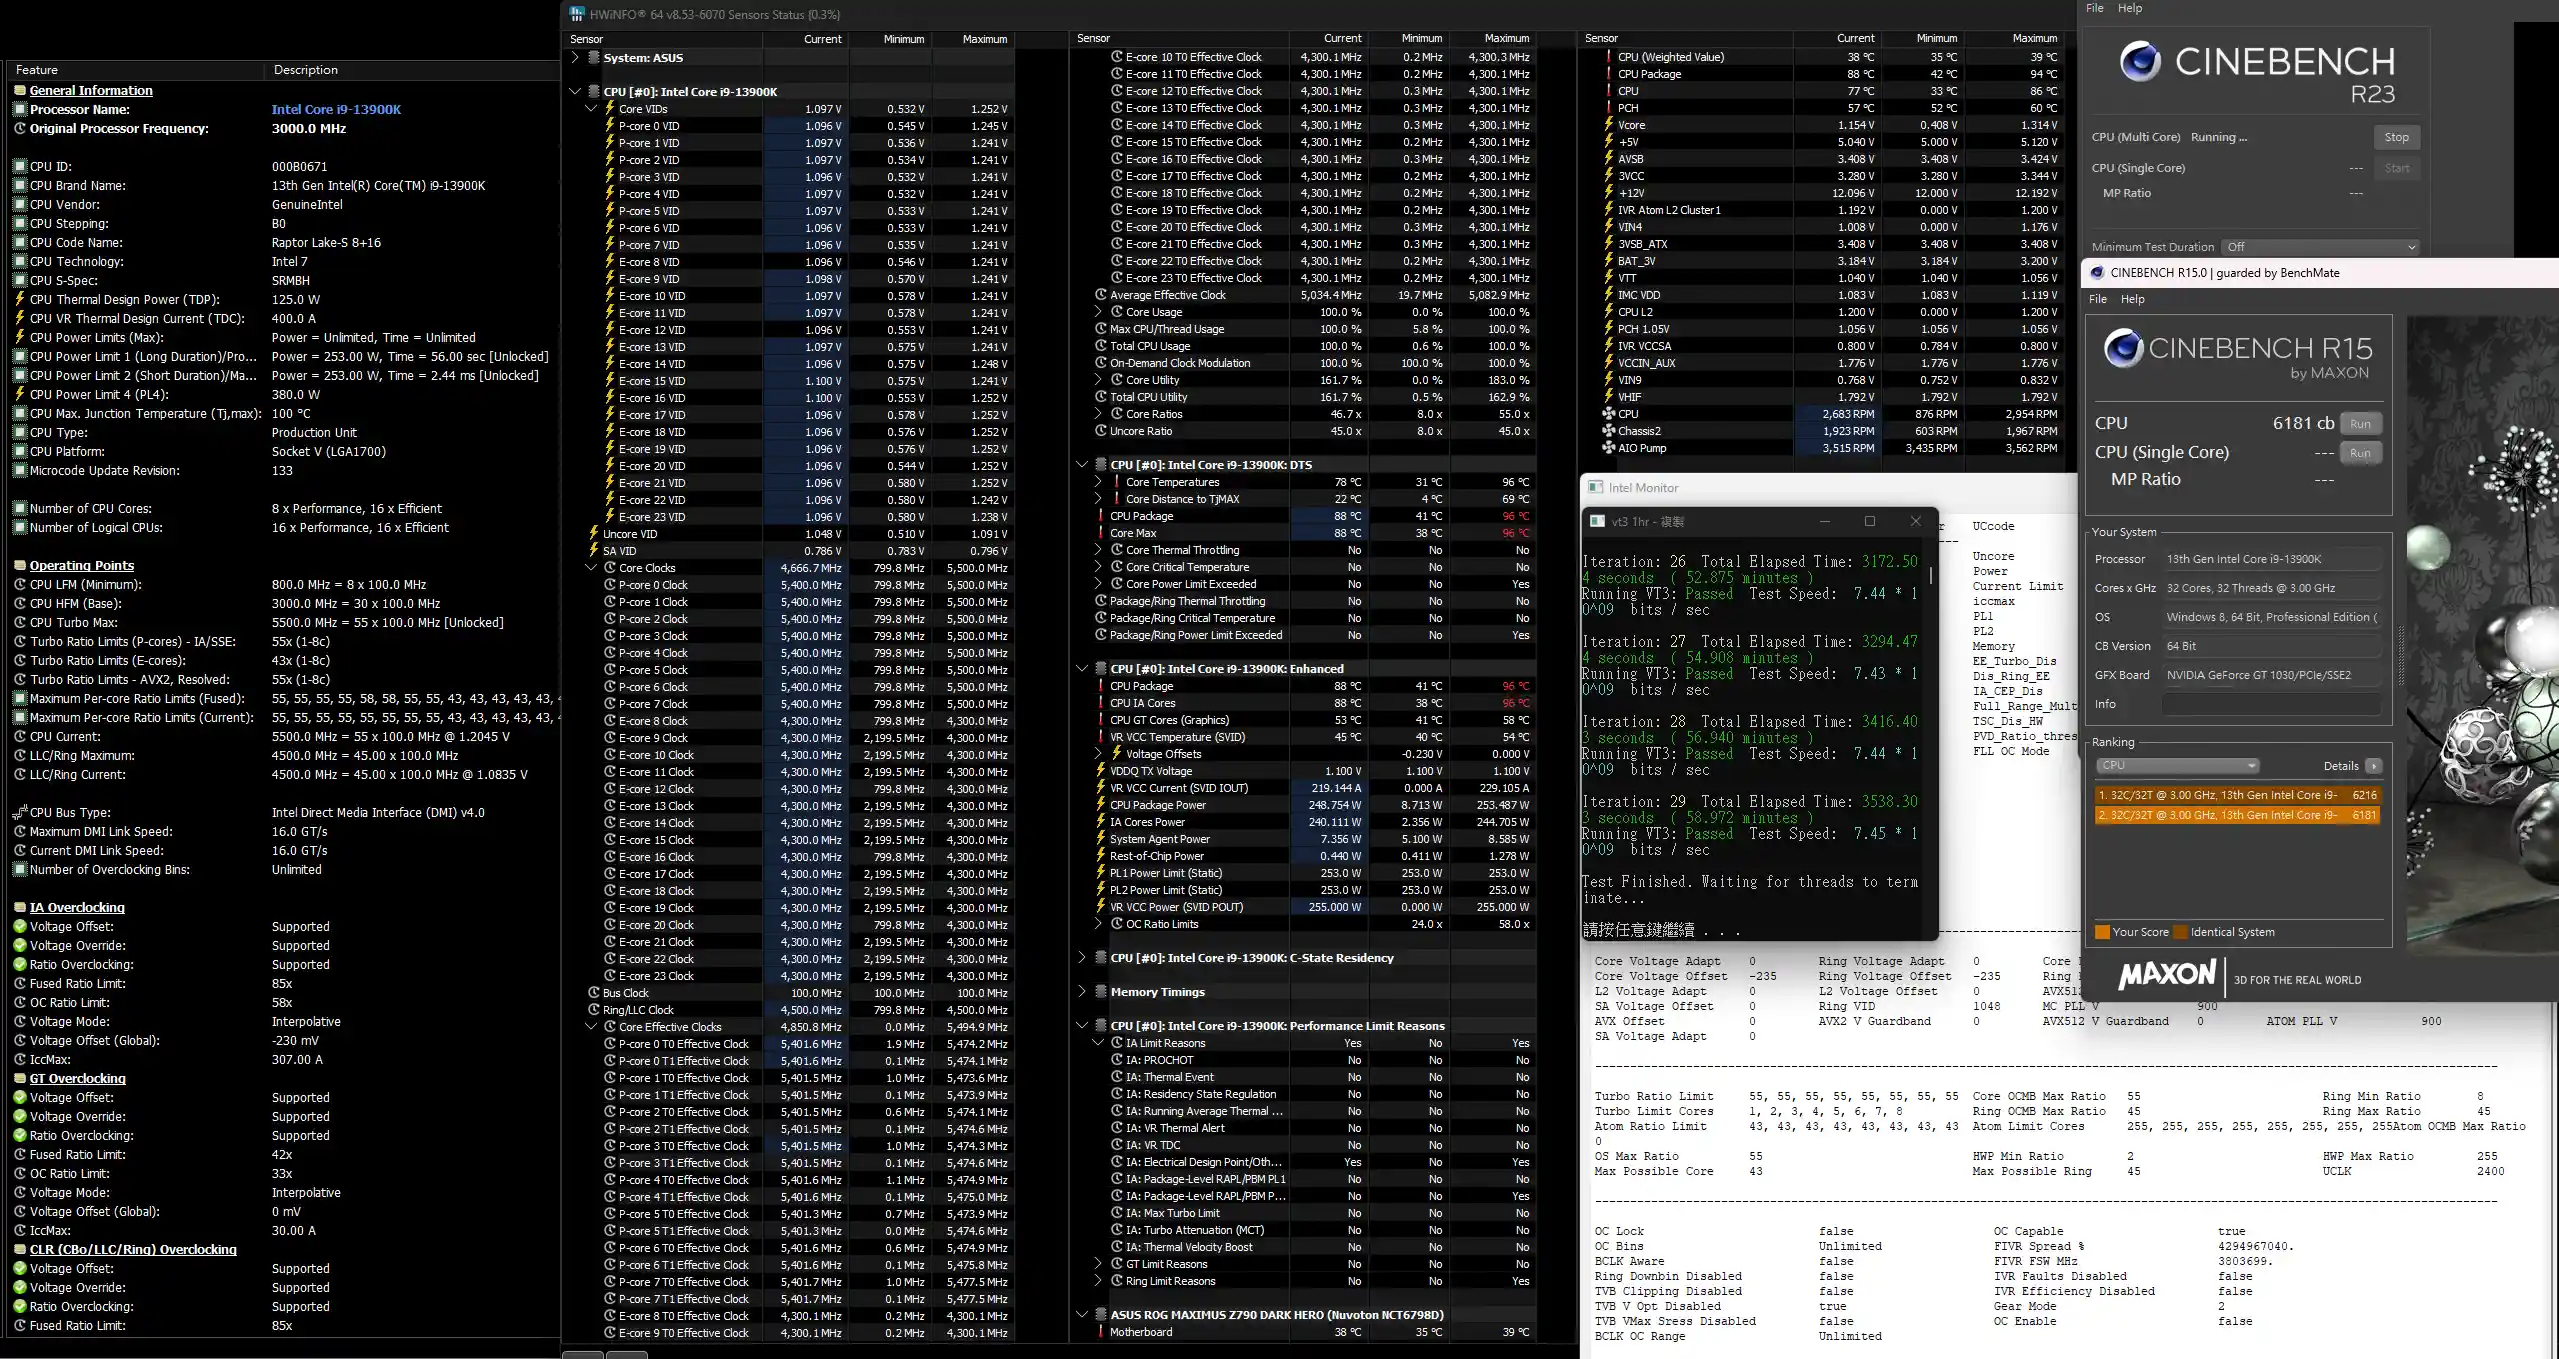Click the Cinebench R23 logo sphere

point(2140,62)
